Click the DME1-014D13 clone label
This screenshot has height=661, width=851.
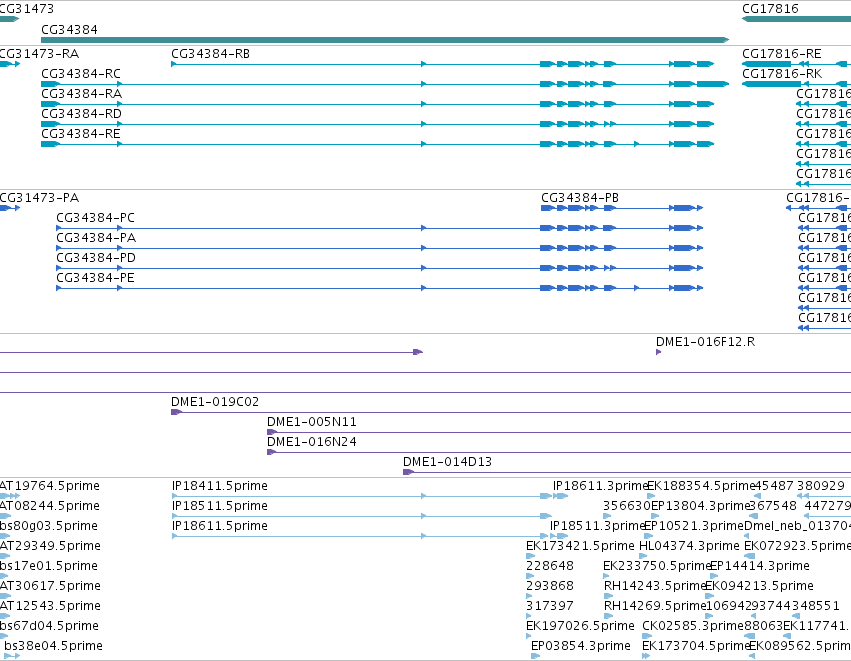pyautogui.click(x=447, y=462)
